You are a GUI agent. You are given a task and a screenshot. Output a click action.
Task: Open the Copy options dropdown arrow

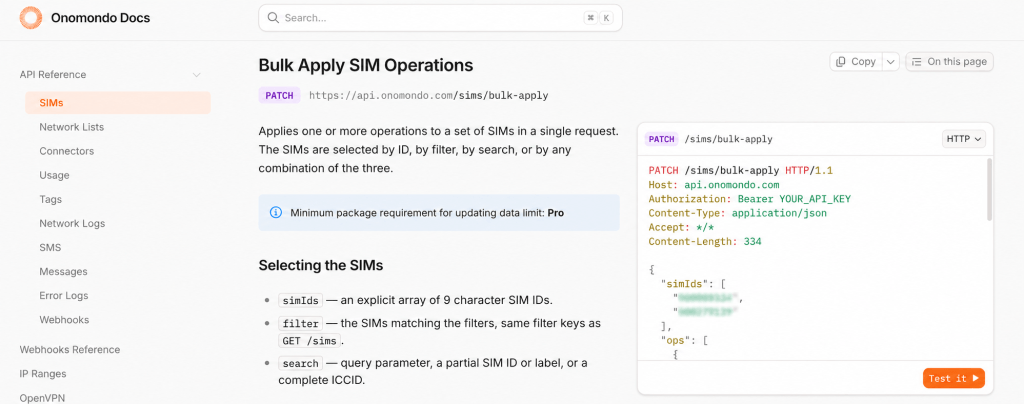point(891,61)
